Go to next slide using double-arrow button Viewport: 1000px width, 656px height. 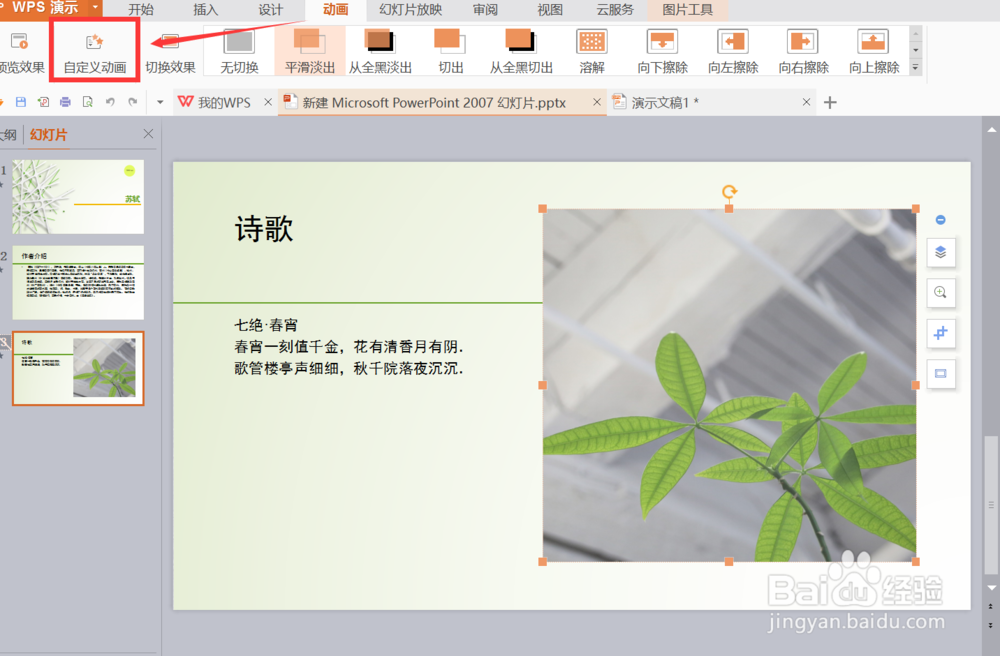991,625
